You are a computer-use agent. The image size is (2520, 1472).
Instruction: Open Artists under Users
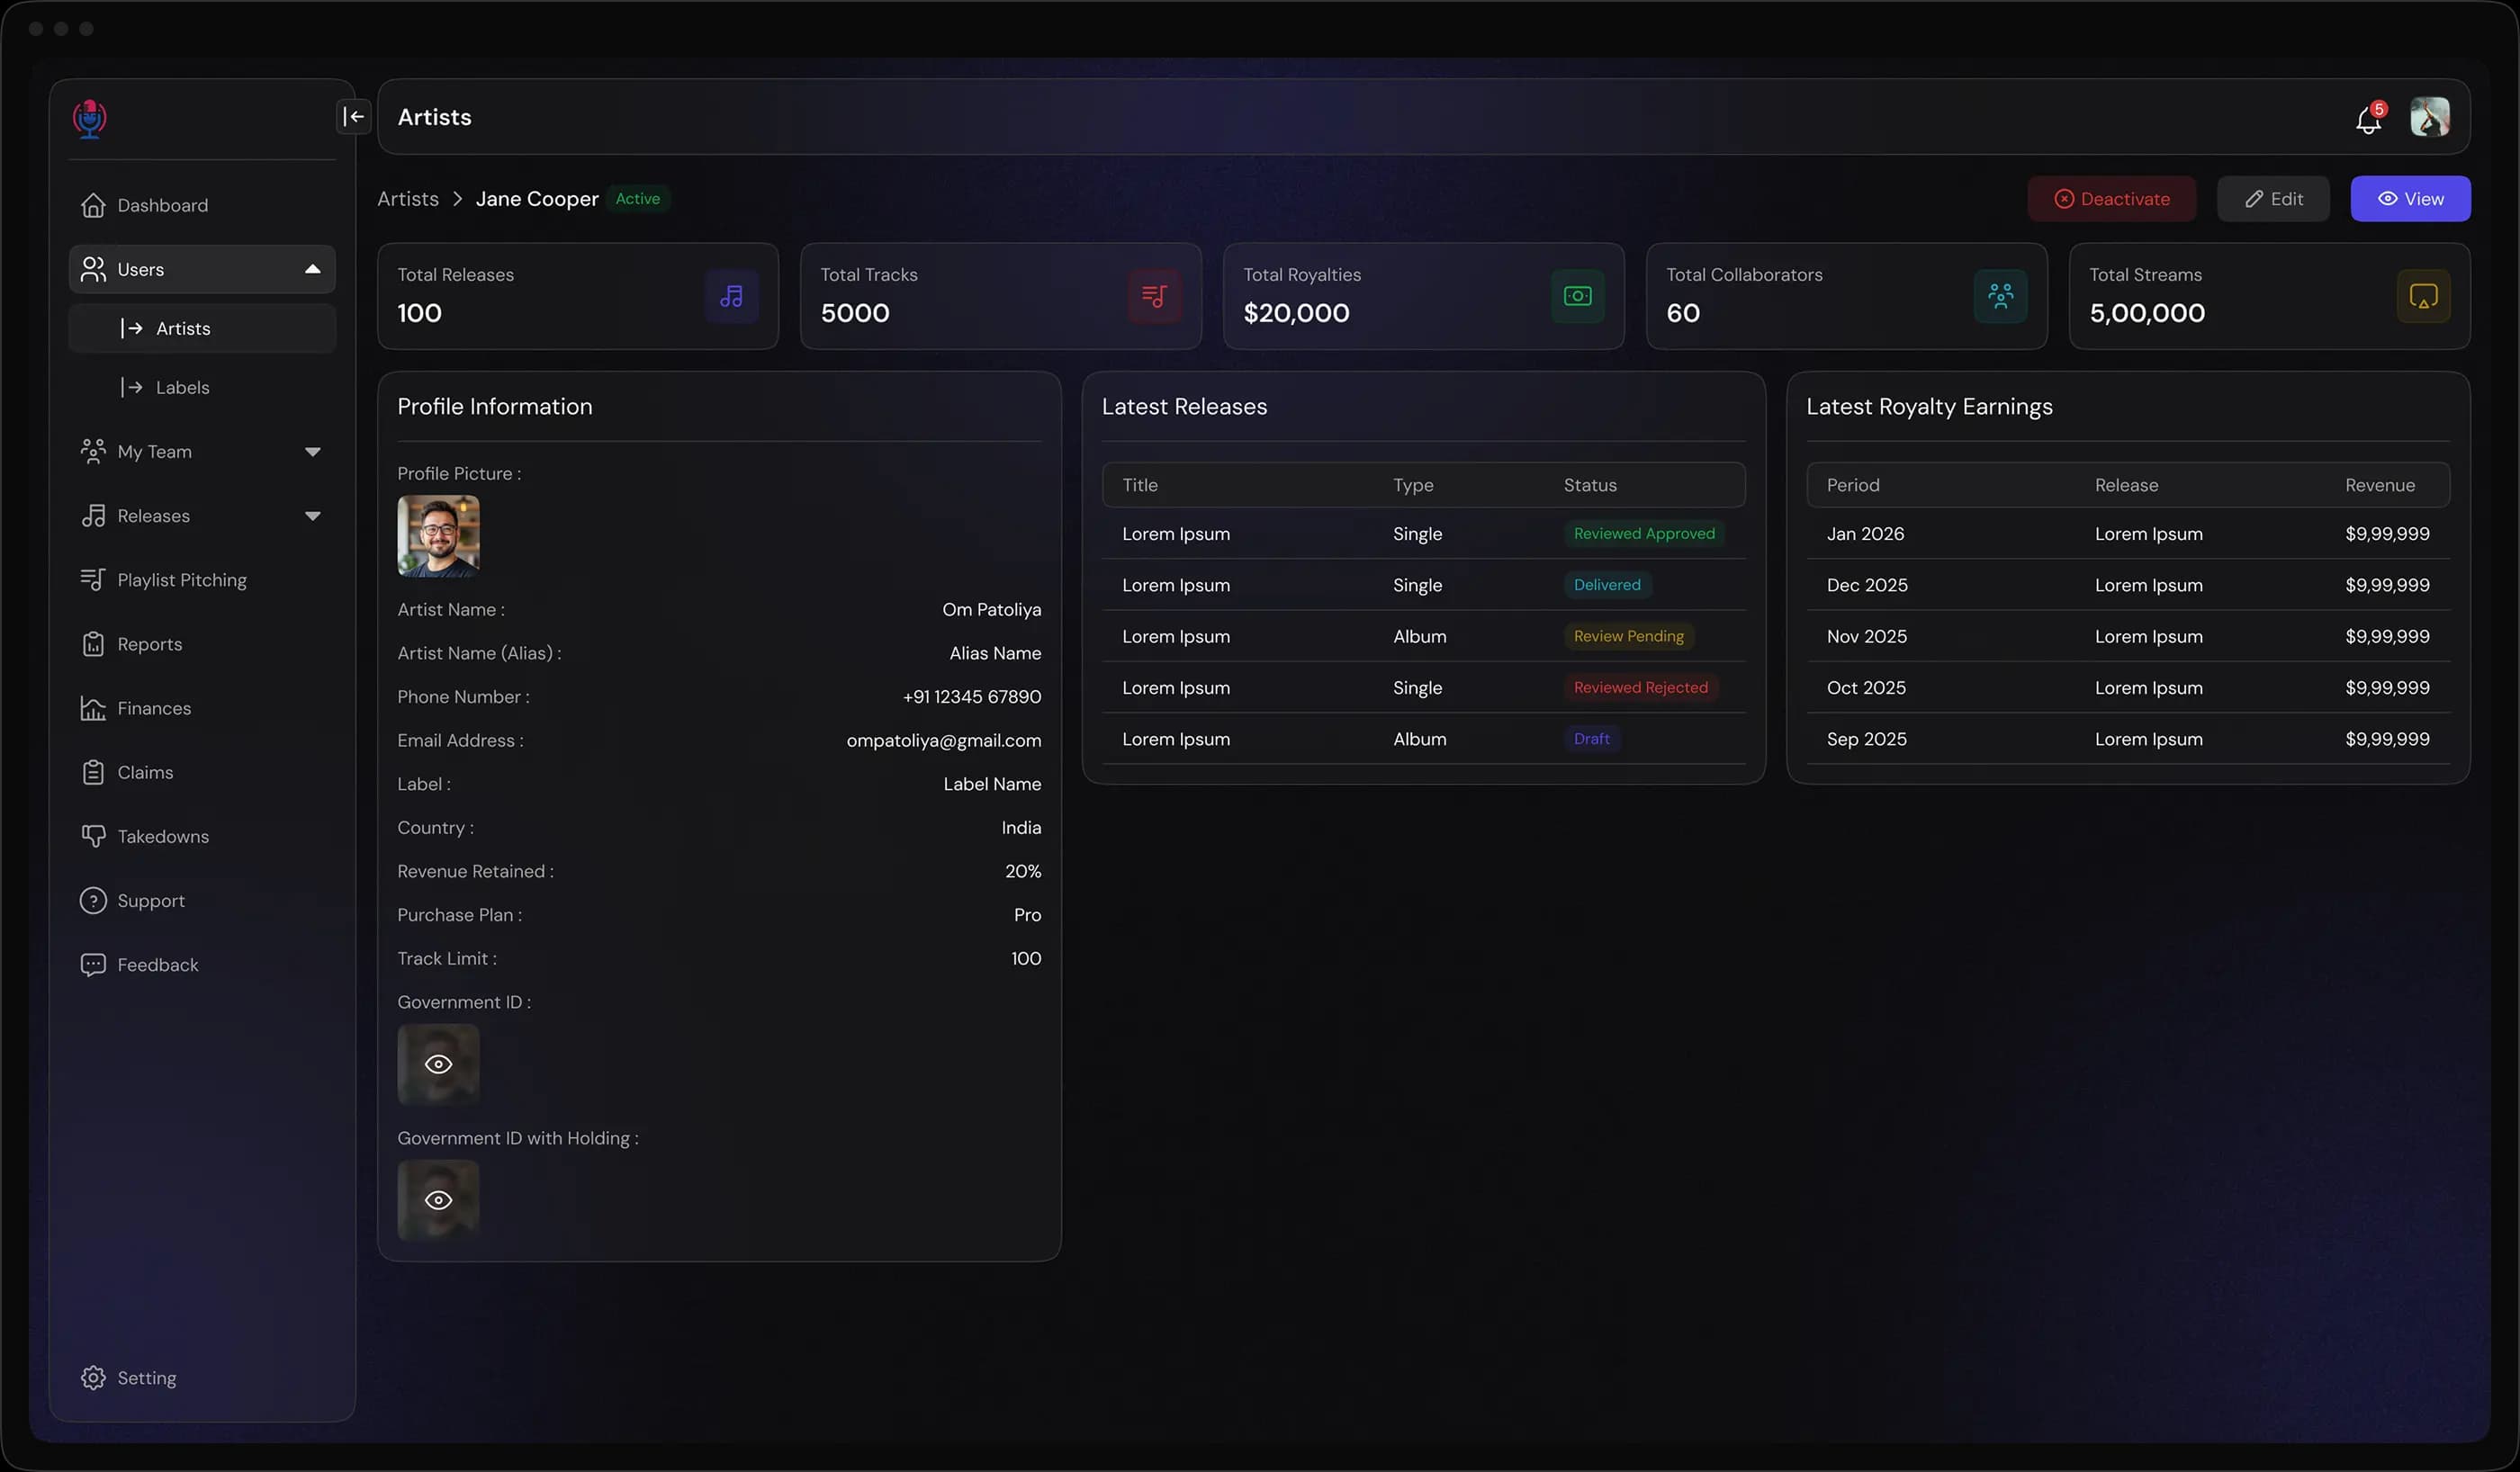202,328
